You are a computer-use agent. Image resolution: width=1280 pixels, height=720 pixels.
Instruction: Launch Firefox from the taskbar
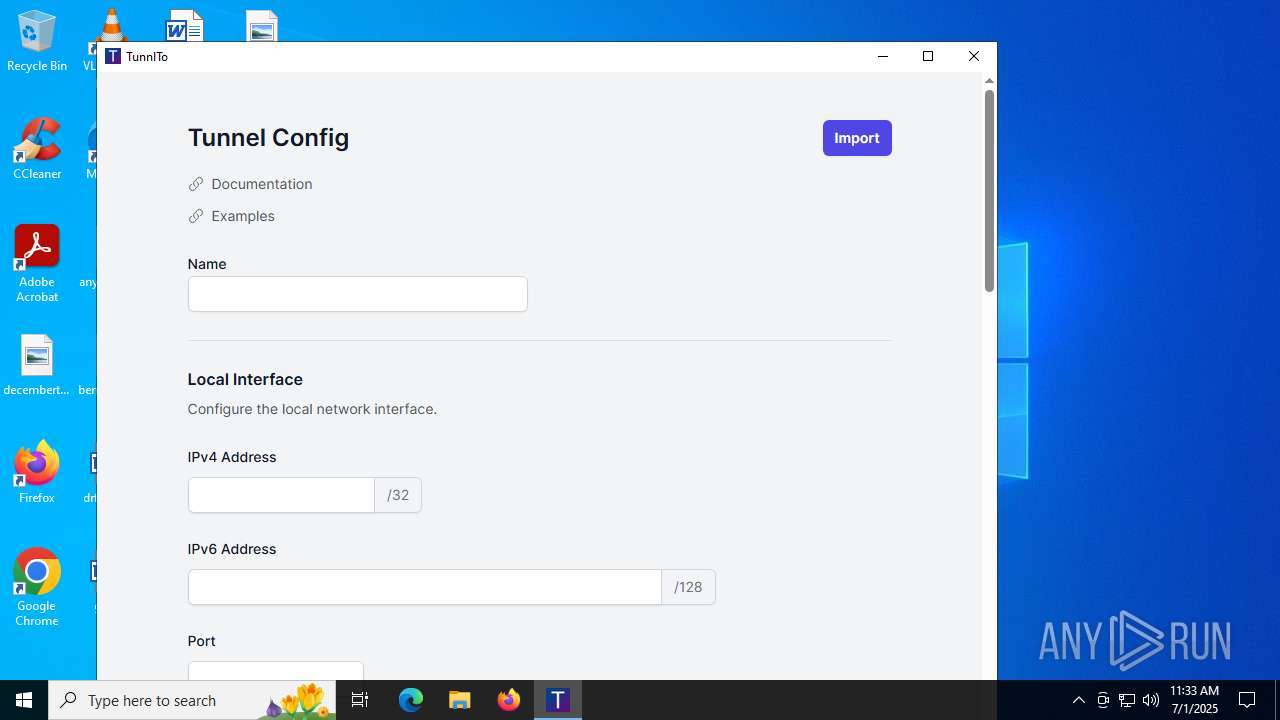point(509,700)
